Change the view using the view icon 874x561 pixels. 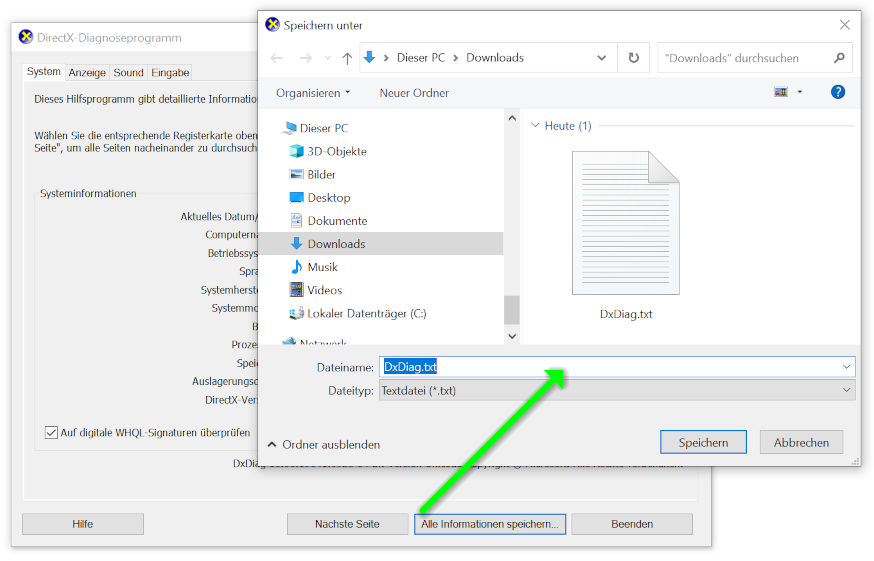pyautogui.click(x=781, y=92)
